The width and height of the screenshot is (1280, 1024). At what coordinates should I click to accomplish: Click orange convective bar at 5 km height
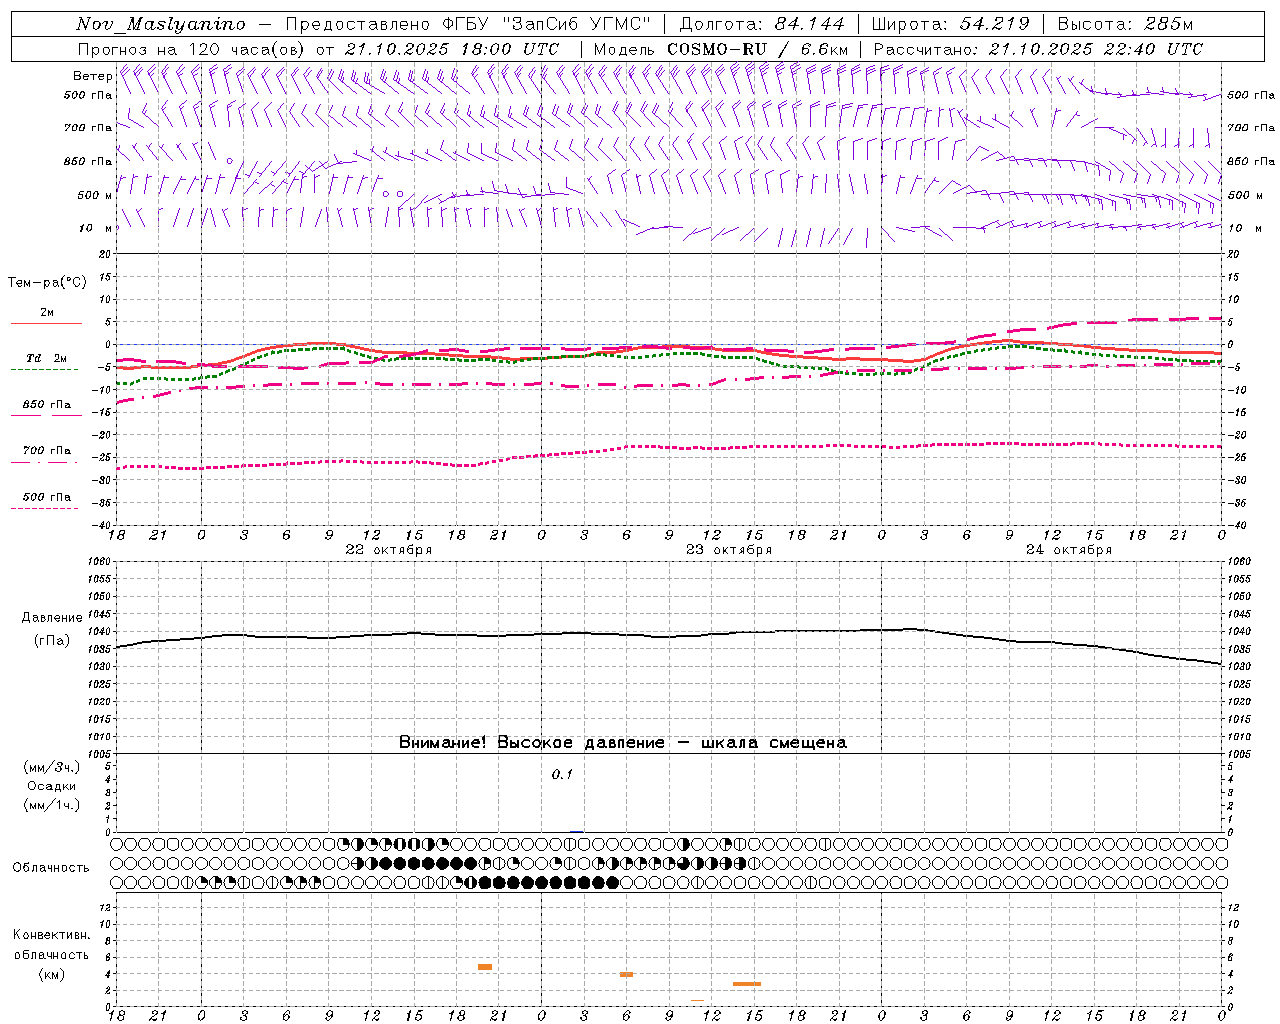[485, 967]
